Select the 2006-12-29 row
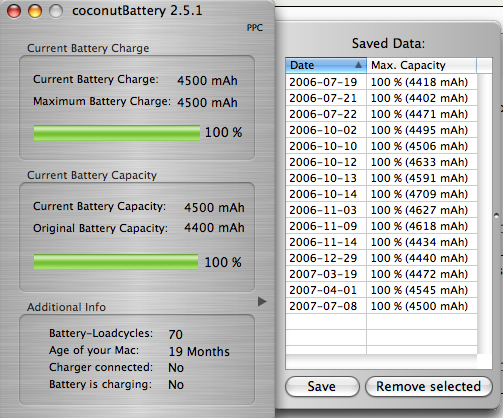The height and width of the screenshot is (418, 503). [381, 258]
